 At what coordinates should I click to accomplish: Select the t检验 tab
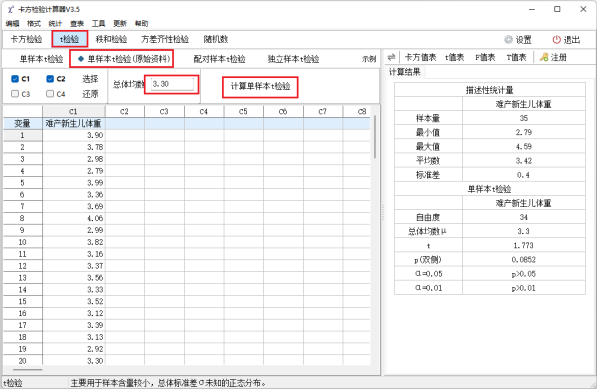(x=70, y=39)
